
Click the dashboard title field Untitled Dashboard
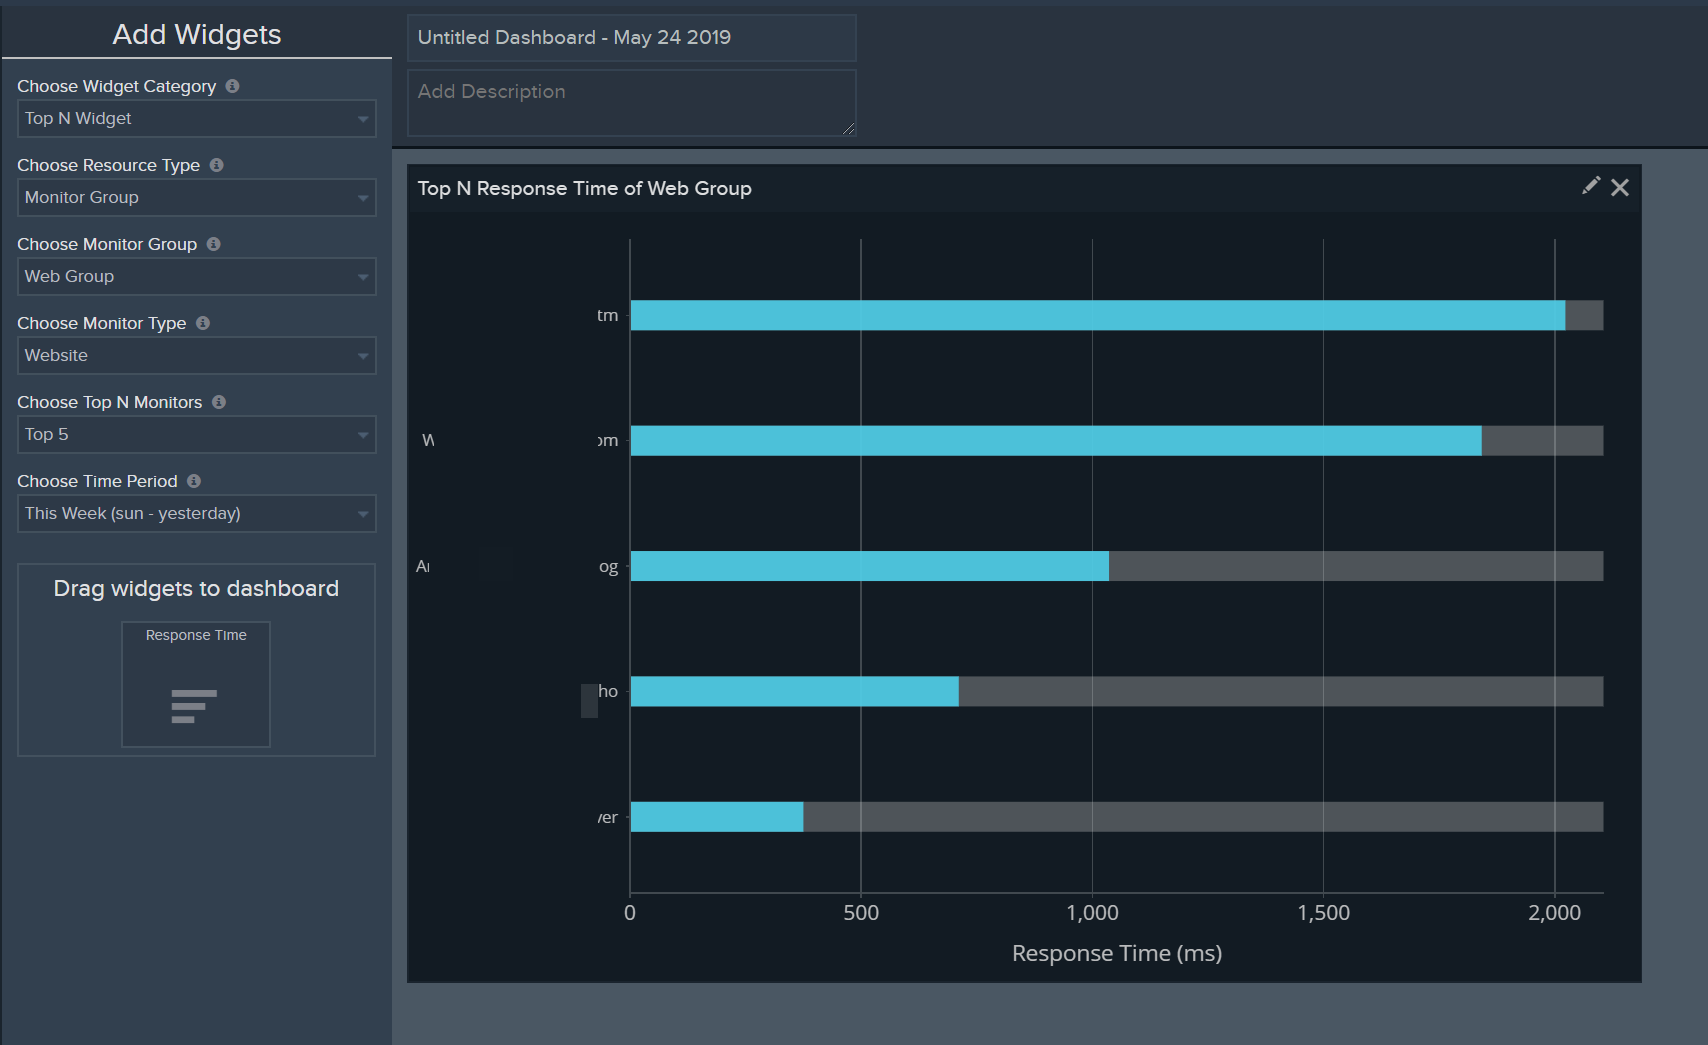point(632,38)
